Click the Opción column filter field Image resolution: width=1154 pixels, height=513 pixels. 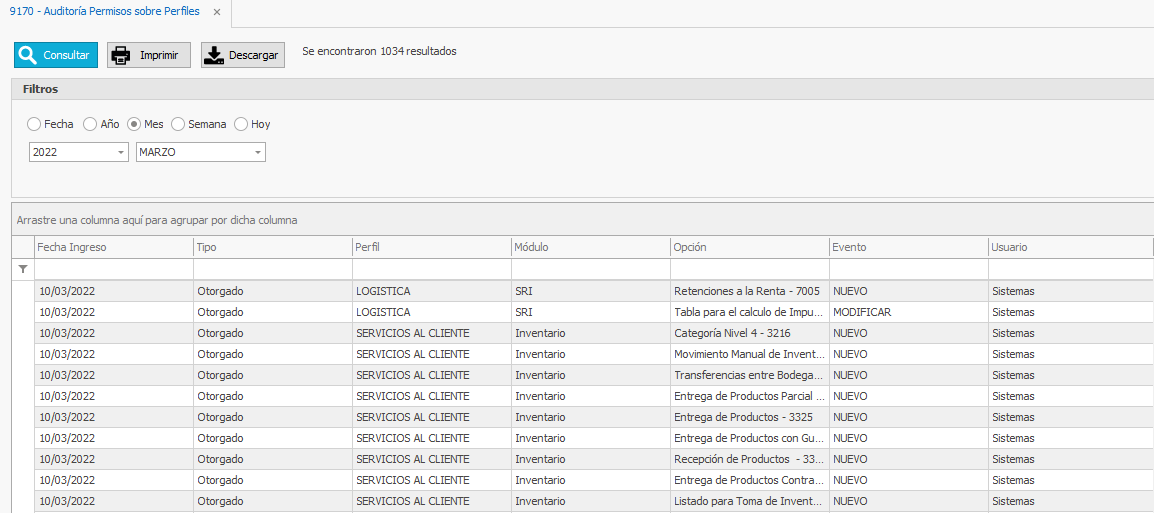tap(749, 269)
